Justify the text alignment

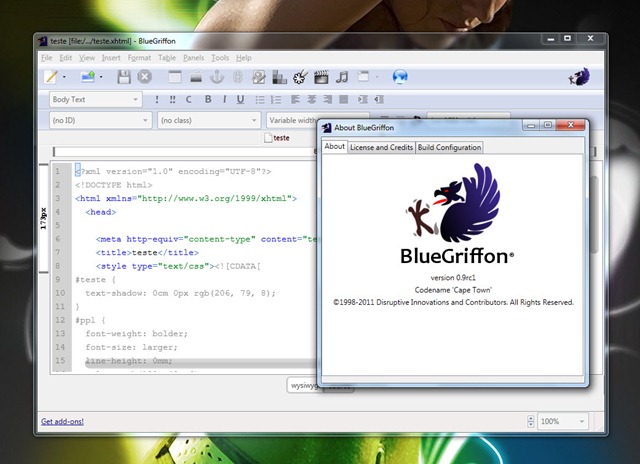(344, 100)
